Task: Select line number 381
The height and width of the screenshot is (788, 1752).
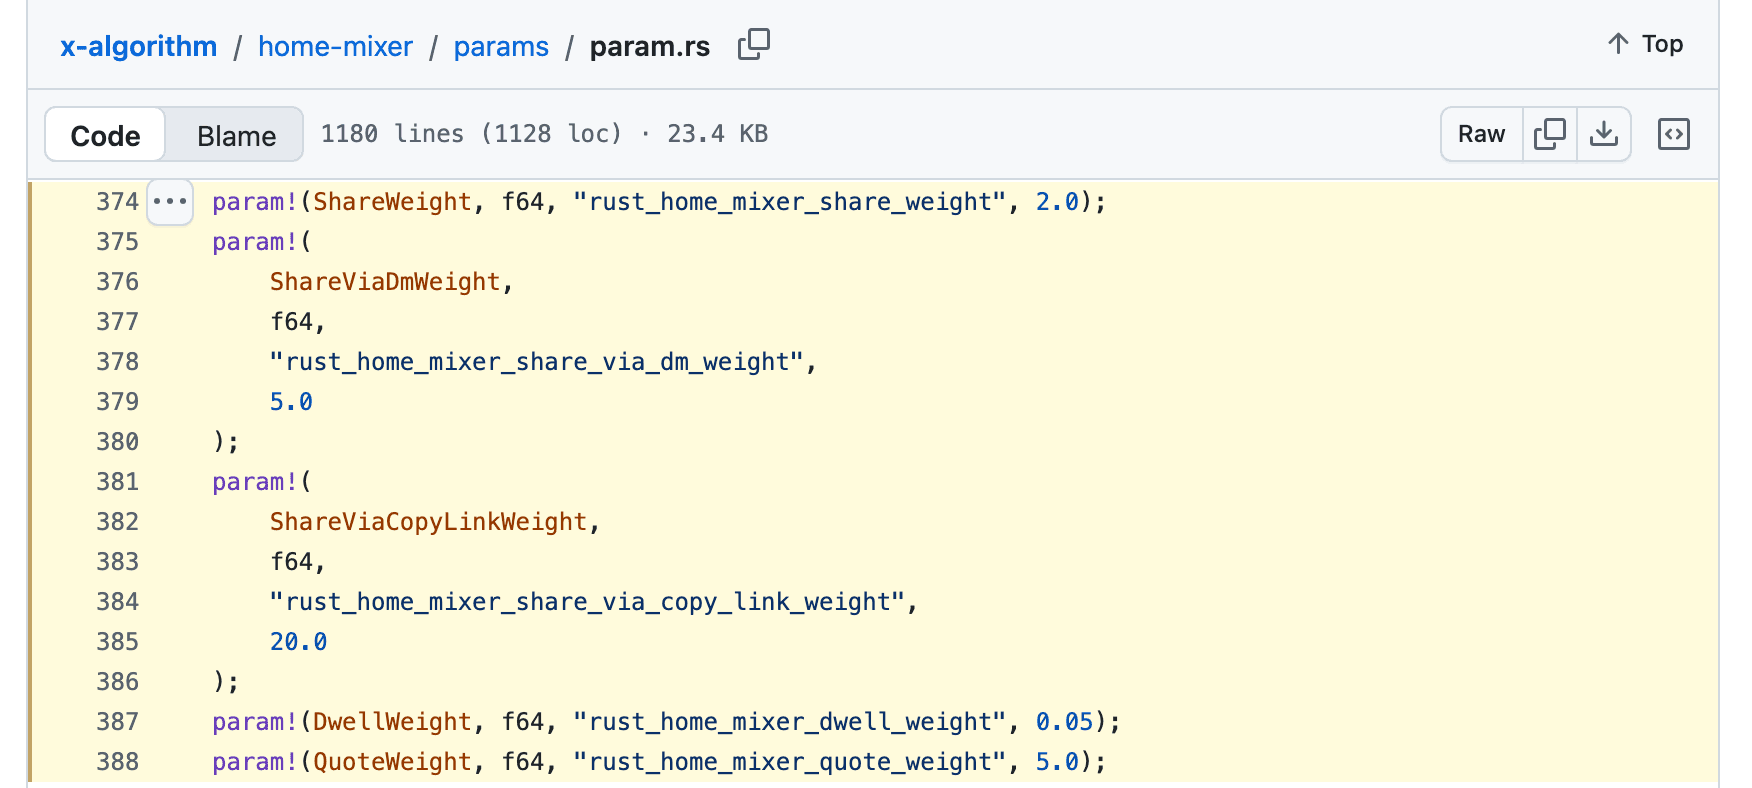Action: [117, 482]
